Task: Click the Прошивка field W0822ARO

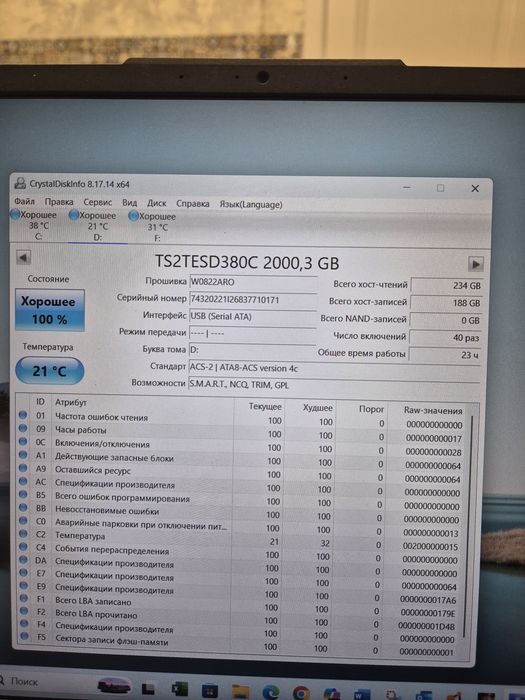Action: [x=253, y=282]
